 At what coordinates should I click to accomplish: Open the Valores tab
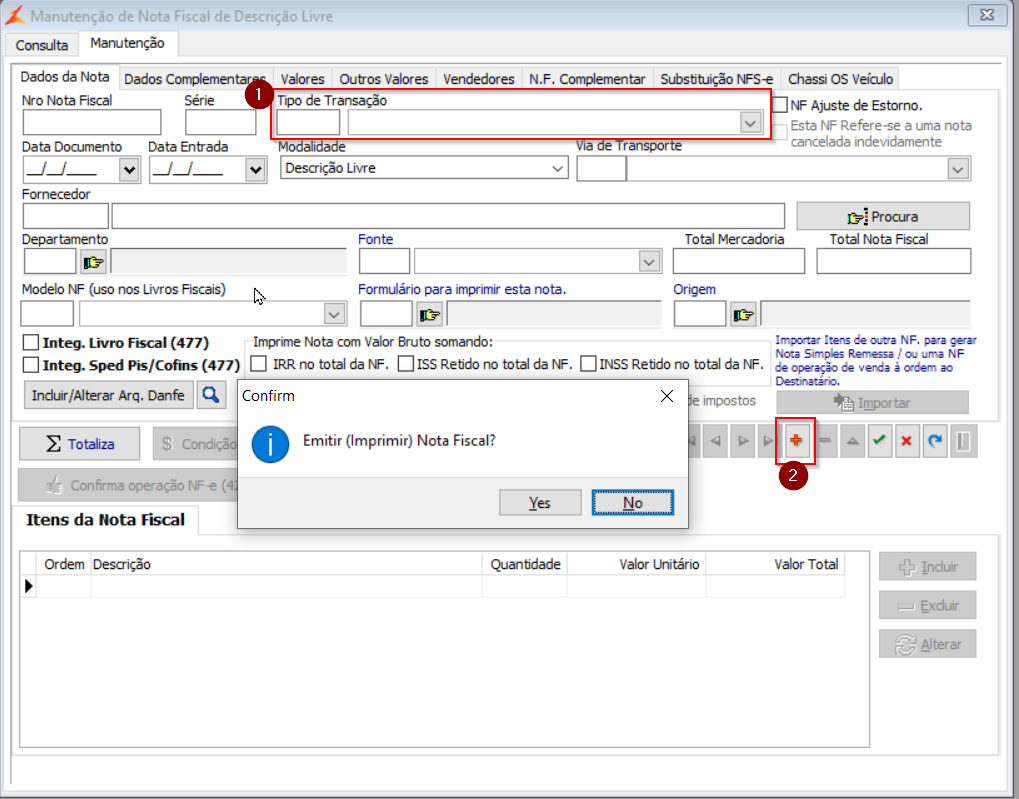[302, 79]
